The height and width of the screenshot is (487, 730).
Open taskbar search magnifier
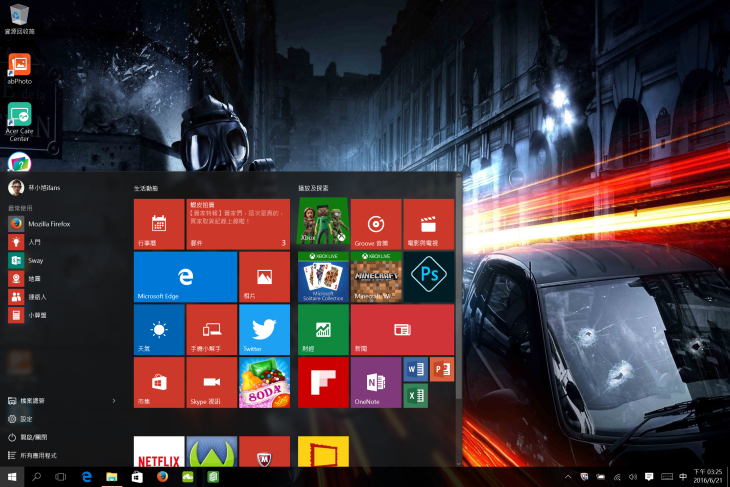36,477
